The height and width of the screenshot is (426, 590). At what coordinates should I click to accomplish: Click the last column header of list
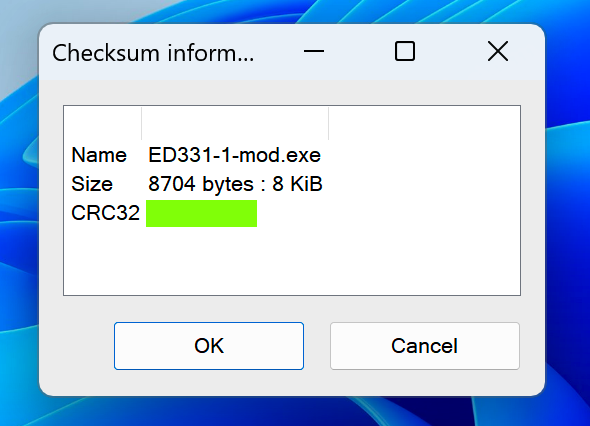pyautogui.click(x=424, y=123)
